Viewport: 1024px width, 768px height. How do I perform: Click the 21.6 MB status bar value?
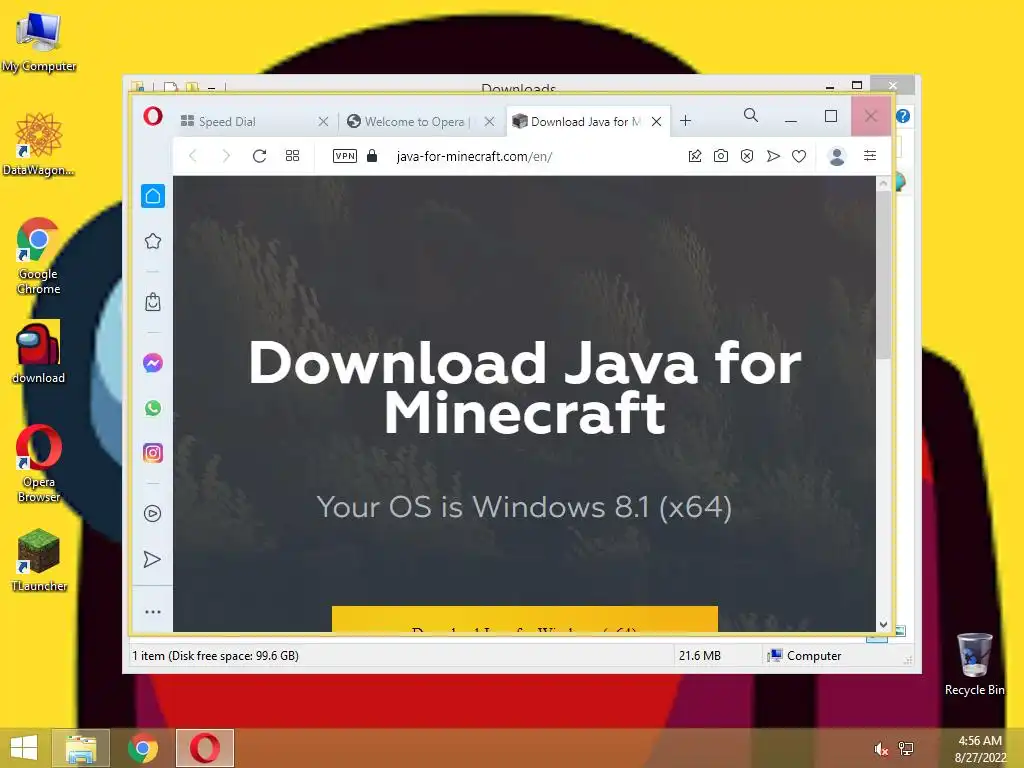coord(699,656)
